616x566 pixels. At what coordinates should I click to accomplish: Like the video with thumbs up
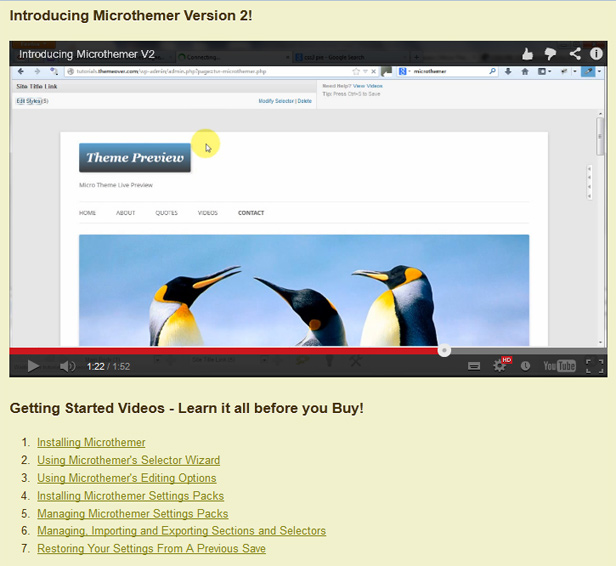[x=528, y=54]
